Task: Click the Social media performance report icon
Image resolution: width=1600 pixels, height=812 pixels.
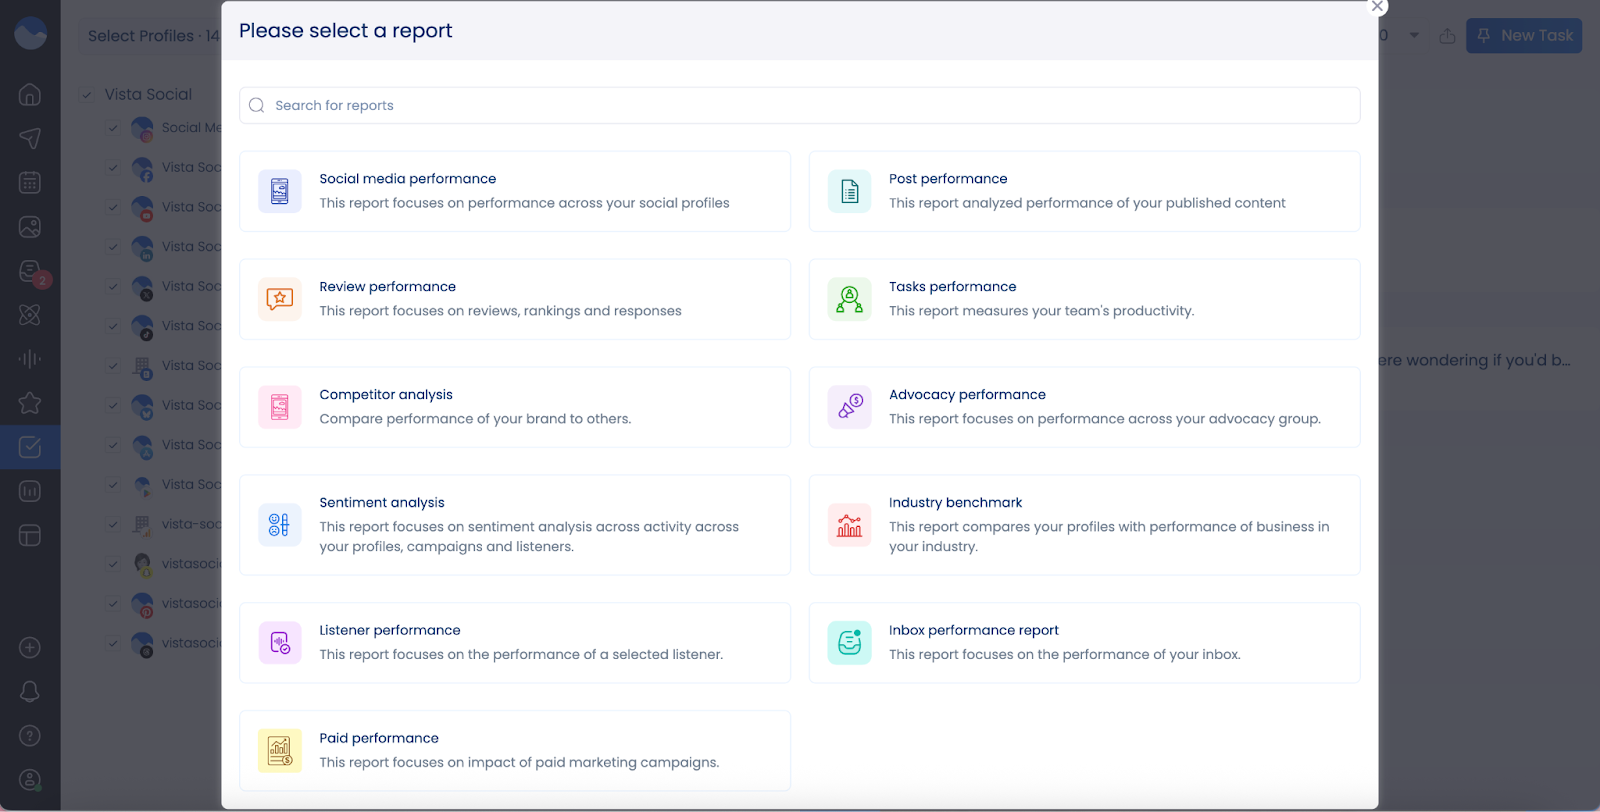Action: point(280,191)
